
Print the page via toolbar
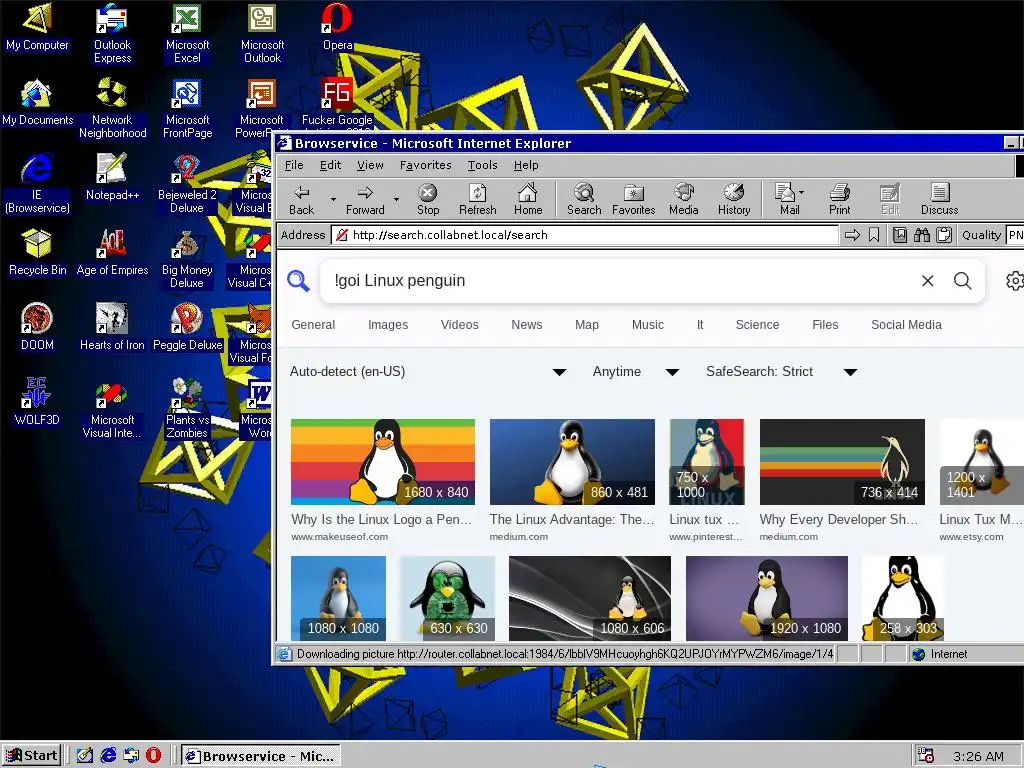point(840,200)
